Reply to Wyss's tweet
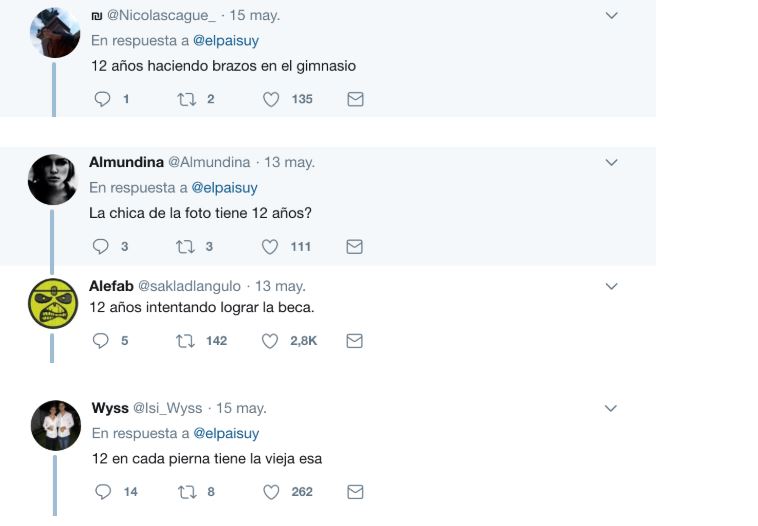Viewport: 758px width, 526px height. pyautogui.click(x=103, y=491)
